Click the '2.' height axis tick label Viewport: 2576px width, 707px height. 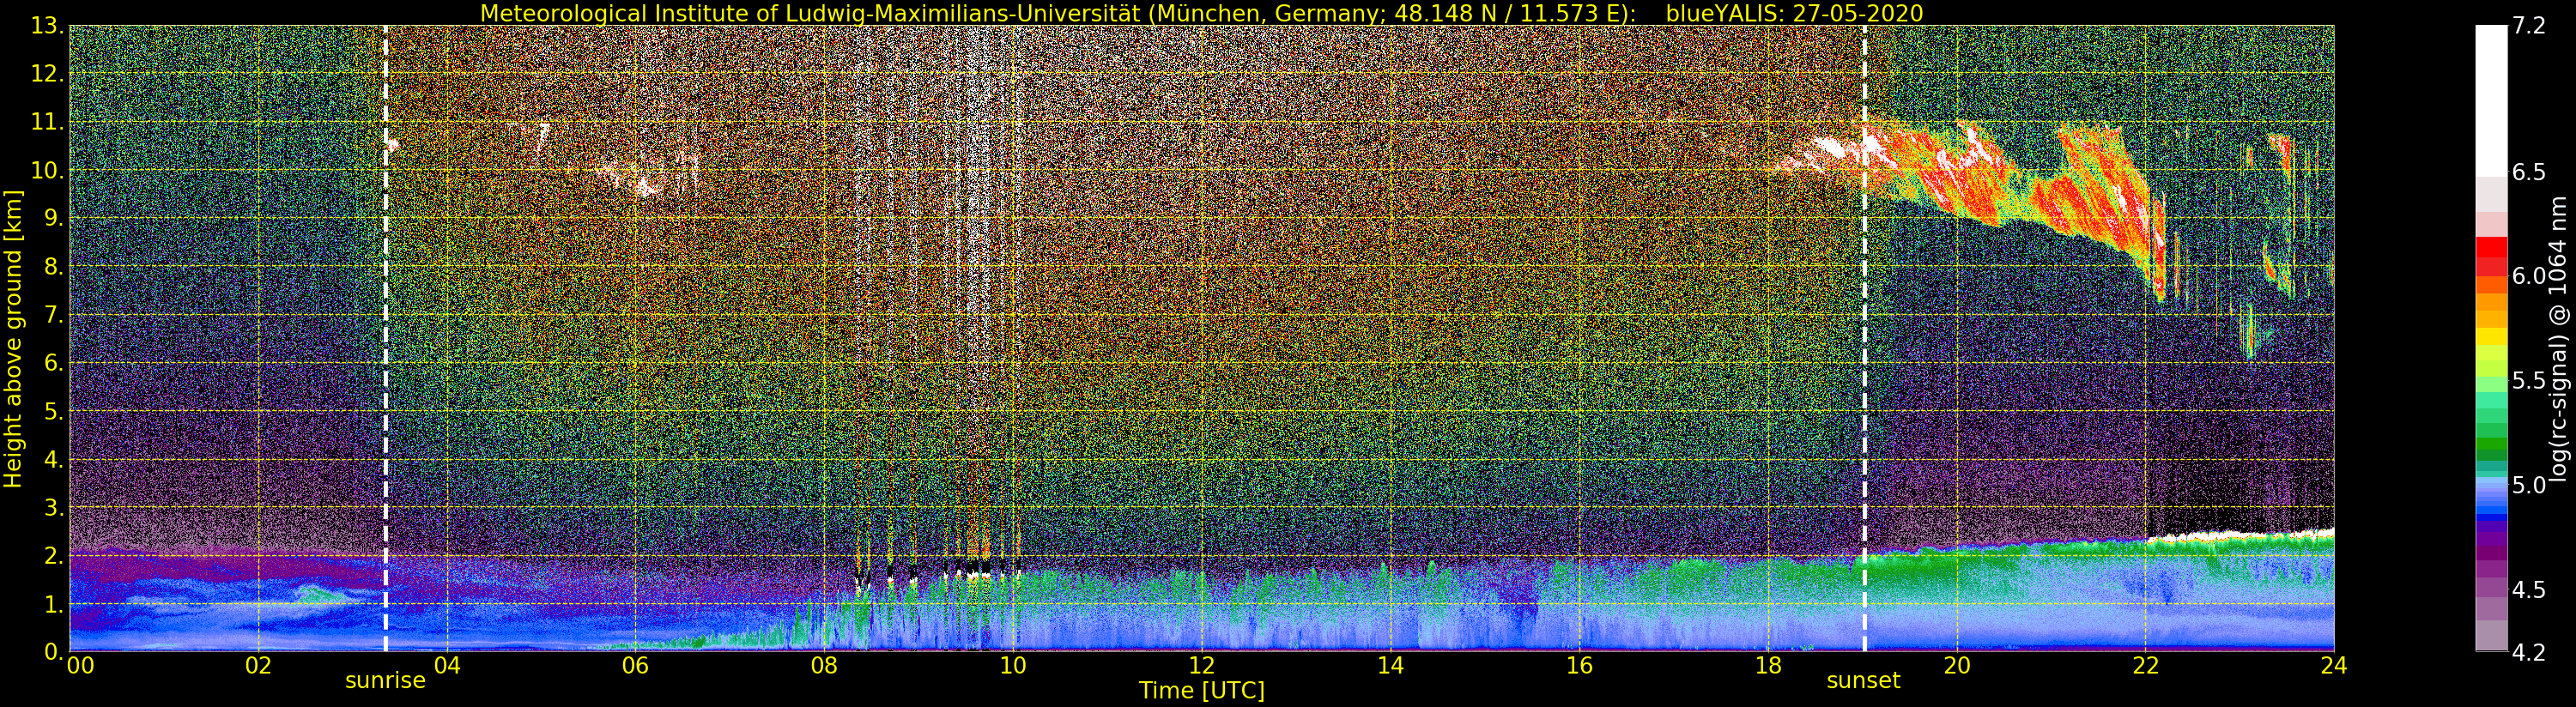[x=54, y=555]
